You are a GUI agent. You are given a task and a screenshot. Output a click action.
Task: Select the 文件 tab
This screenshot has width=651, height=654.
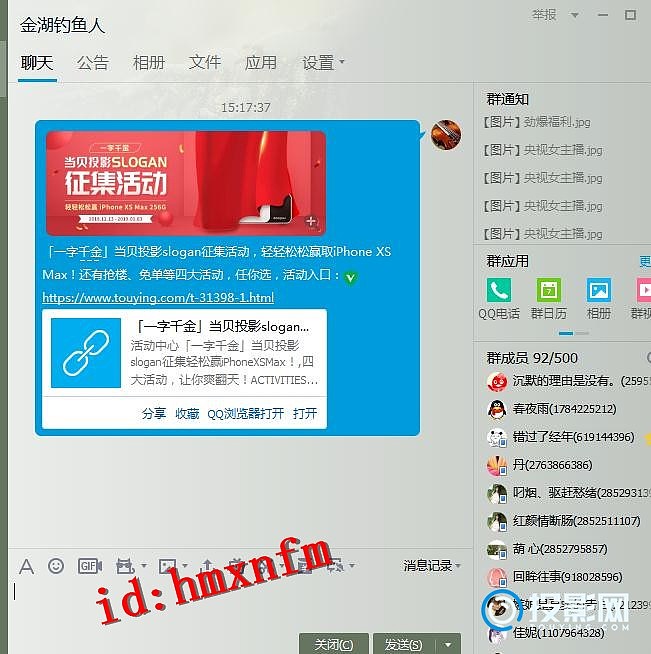click(x=204, y=63)
